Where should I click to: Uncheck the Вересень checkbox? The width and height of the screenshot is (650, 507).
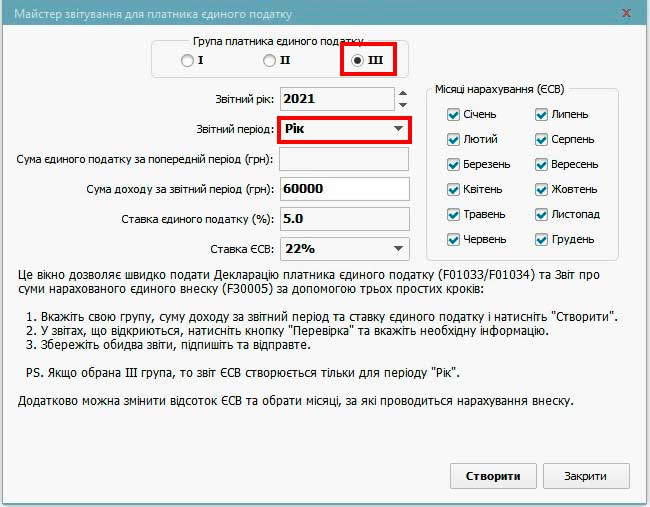(x=541, y=165)
